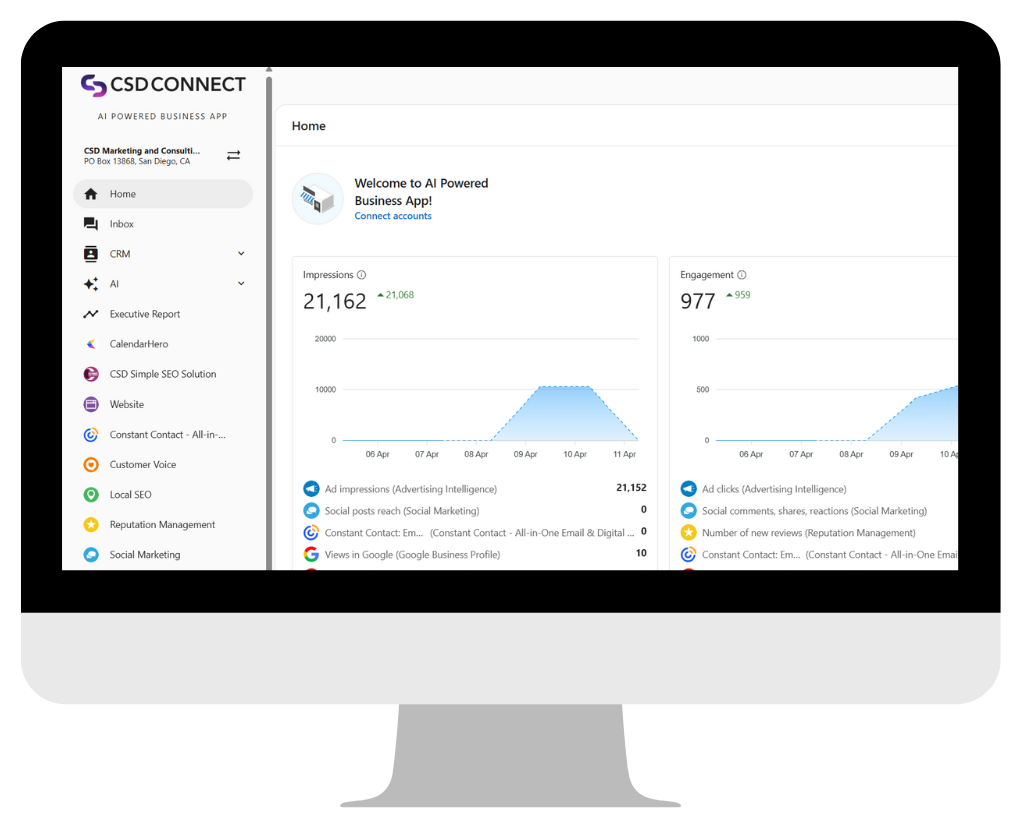Click the Executive Report trend icon

point(91,314)
